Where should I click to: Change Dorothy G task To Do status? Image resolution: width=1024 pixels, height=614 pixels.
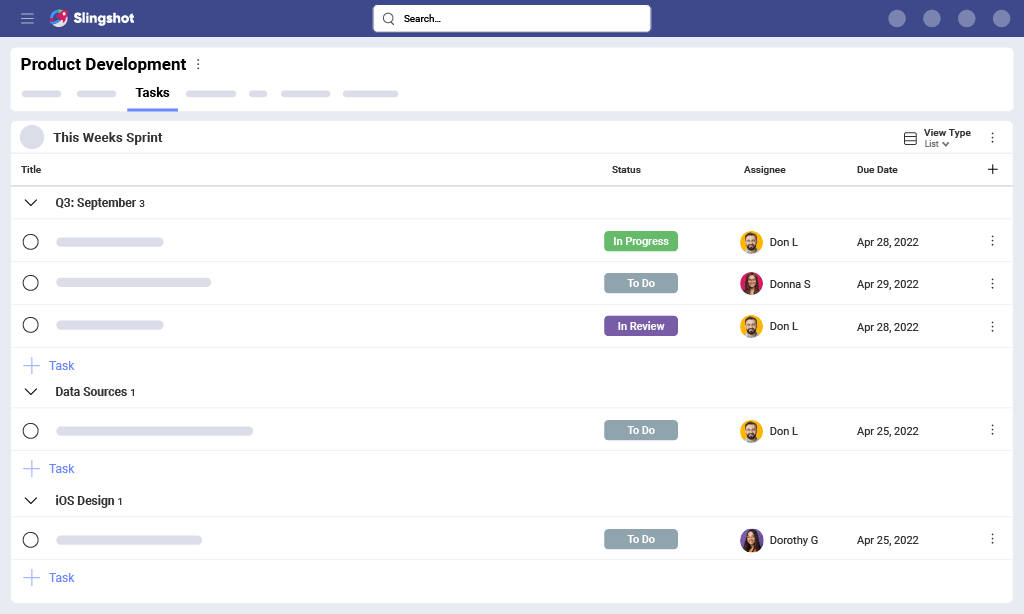(641, 539)
